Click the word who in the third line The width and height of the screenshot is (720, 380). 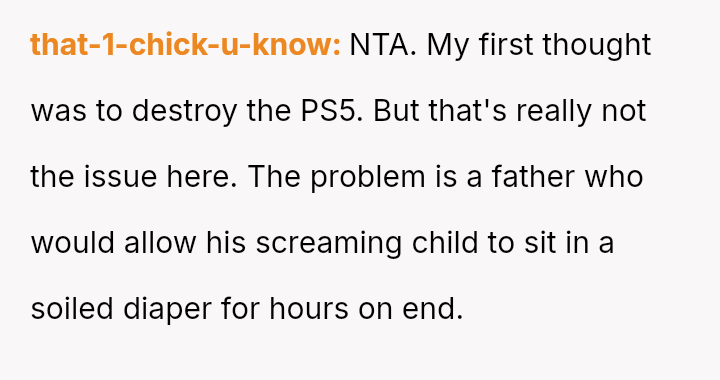point(613,177)
